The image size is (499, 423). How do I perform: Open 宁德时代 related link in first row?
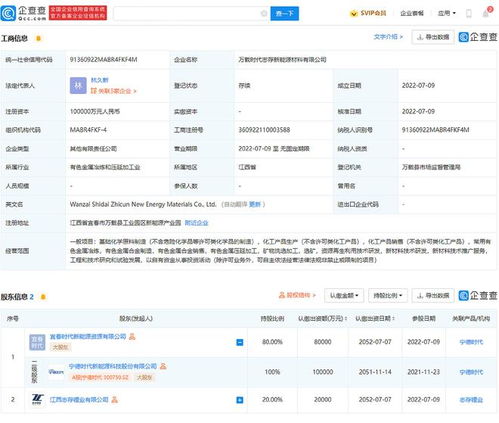[471, 342]
